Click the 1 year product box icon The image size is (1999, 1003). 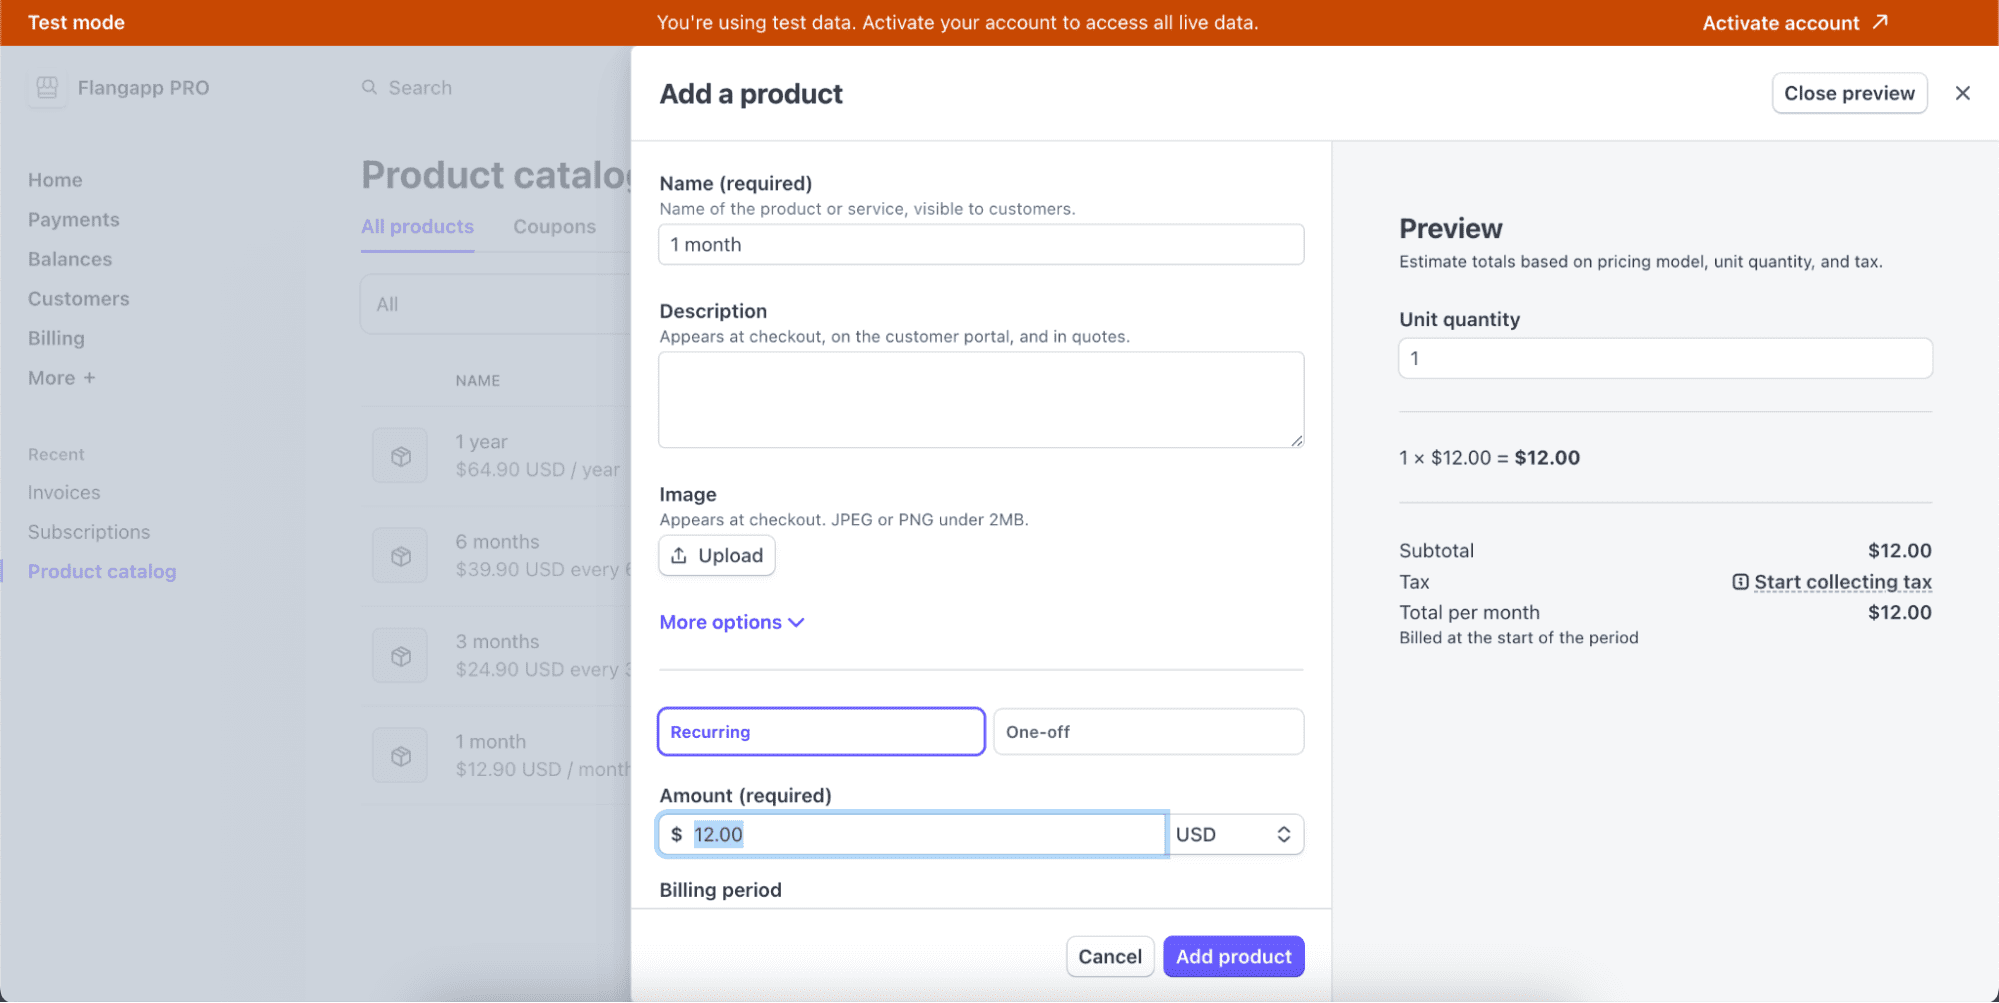tap(400, 456)
